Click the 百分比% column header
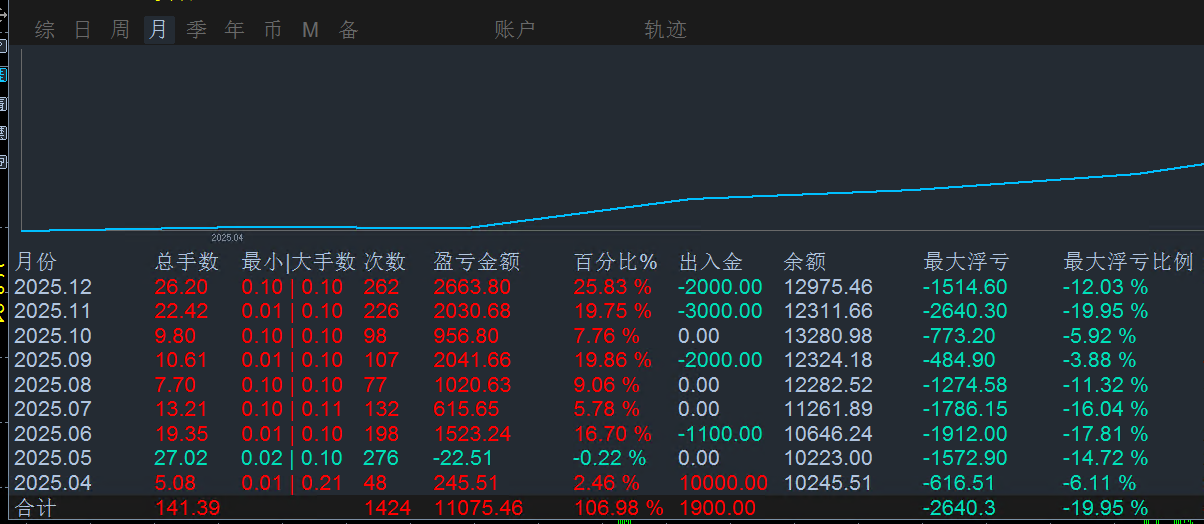Image resolution: width=1204 pixels, height=524 pixels. pyautogui.click(x=616, y=262)
